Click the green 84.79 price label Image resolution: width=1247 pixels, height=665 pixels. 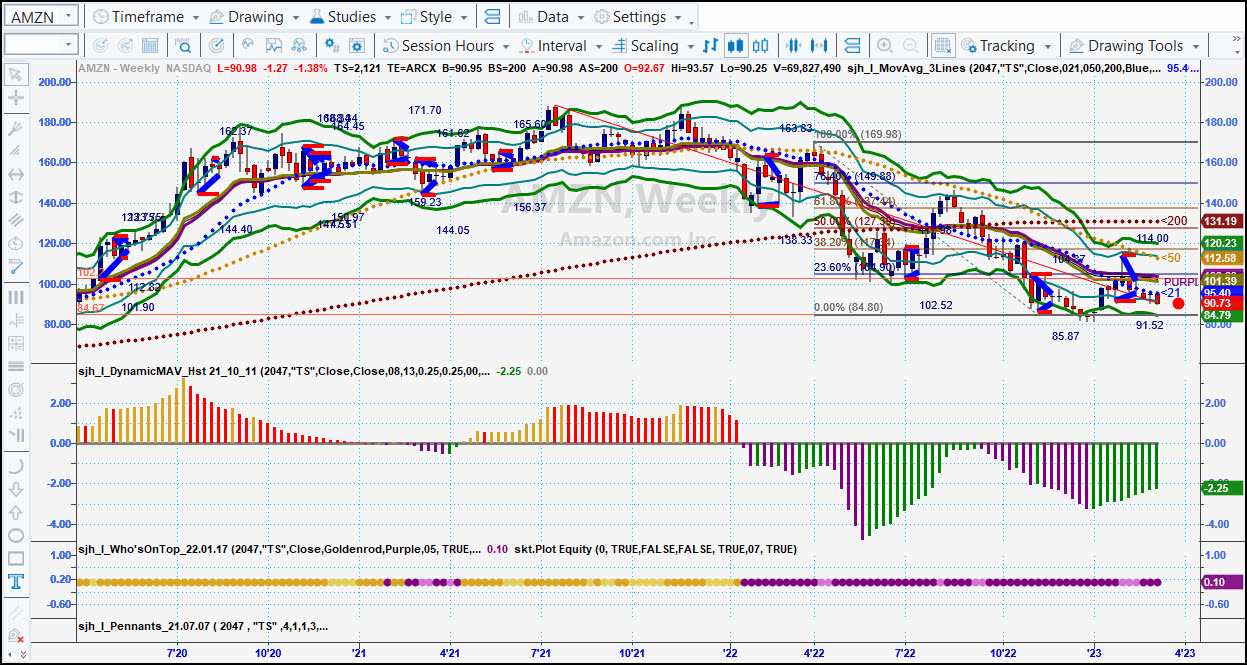click(x=1221, y=316)
